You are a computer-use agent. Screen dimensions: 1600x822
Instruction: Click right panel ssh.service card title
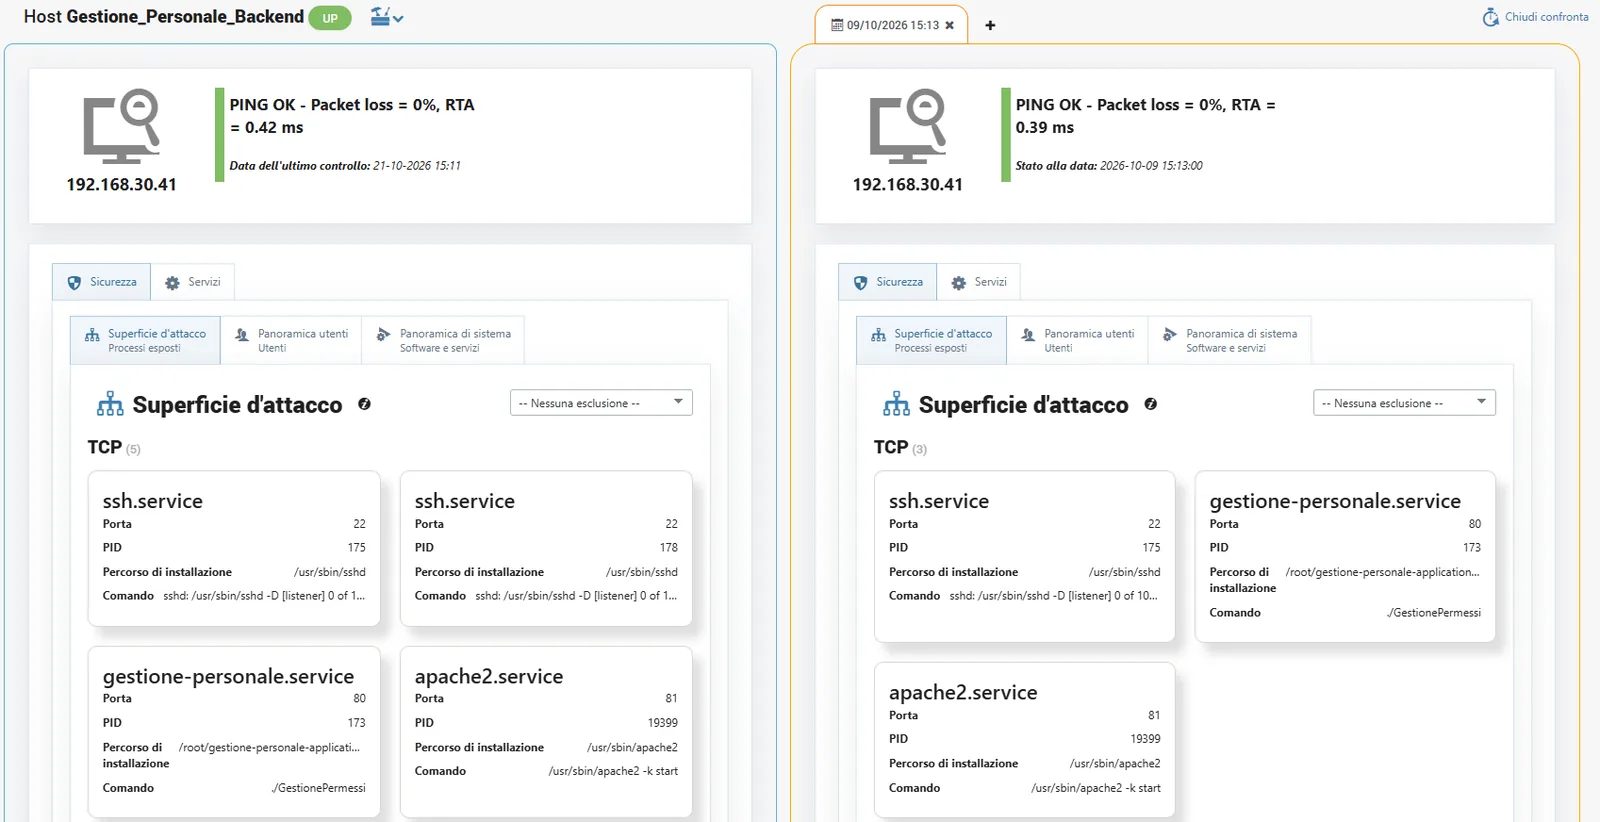pos(939,501)
